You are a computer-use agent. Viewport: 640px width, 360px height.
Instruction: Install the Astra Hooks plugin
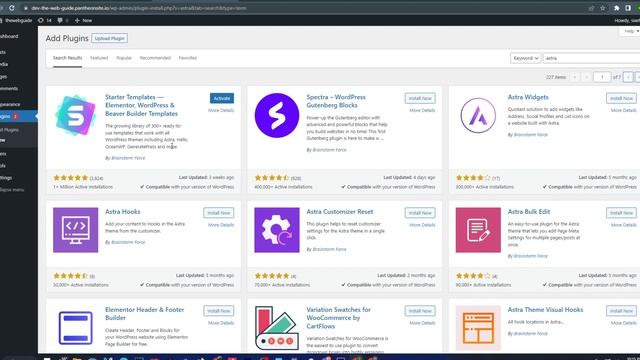coord(219,213)
